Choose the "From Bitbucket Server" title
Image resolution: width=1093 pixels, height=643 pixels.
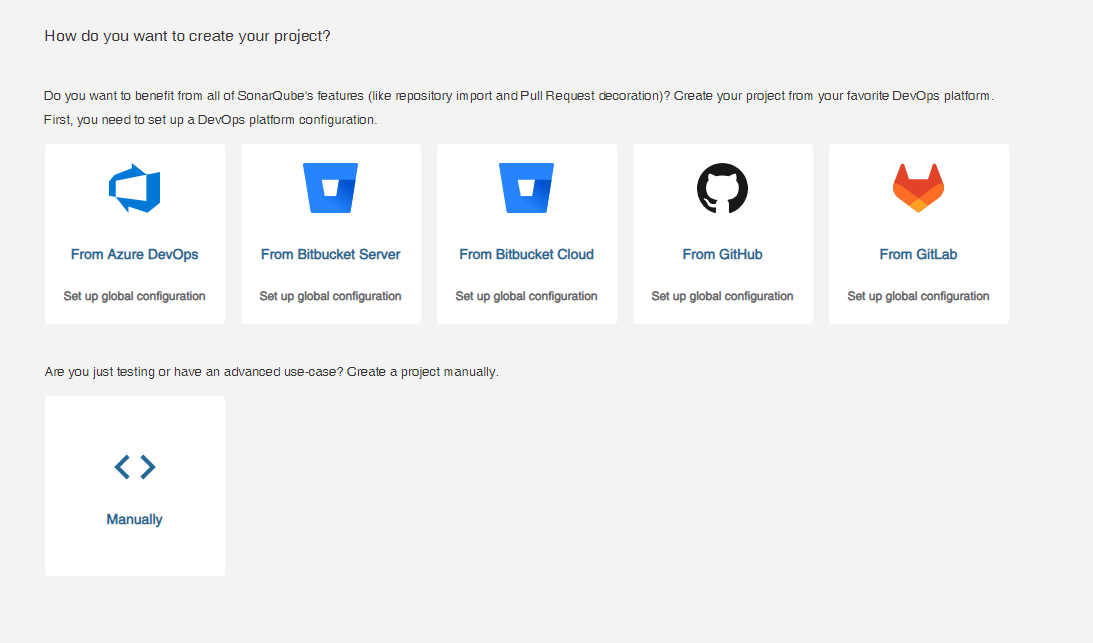pyautogui.click(x=330, y=254)
